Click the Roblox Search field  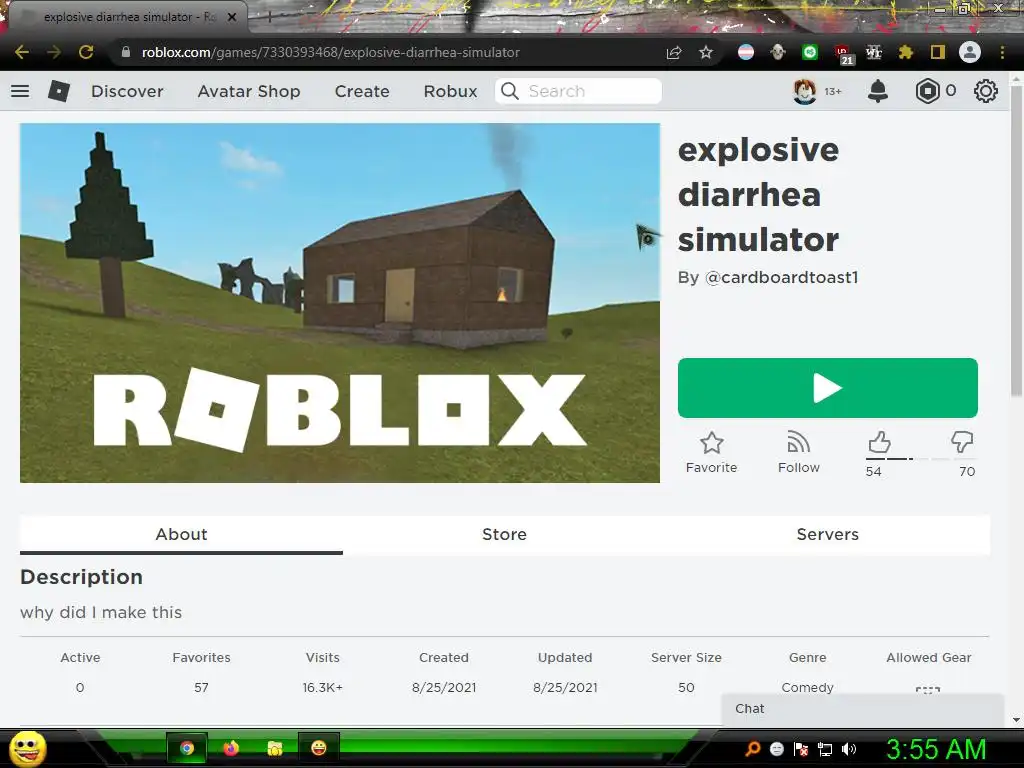[x=578, y=91]
